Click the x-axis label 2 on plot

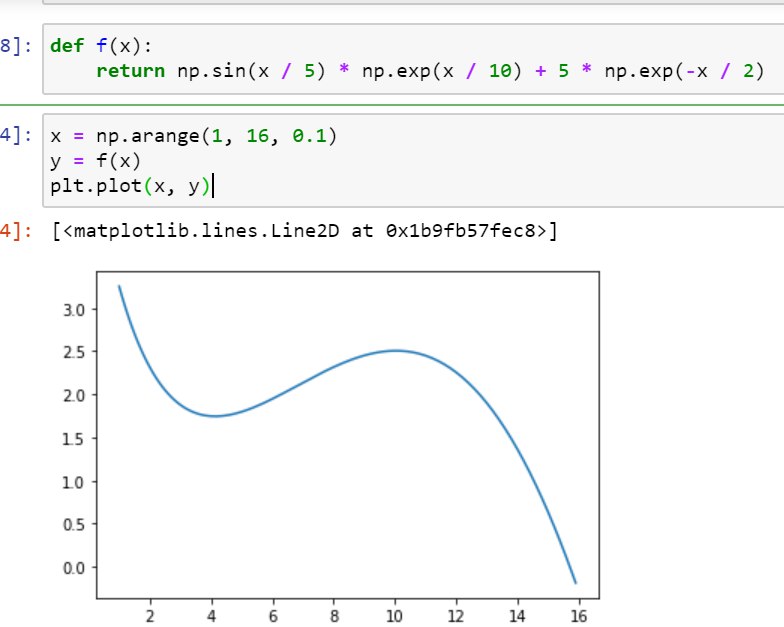(x=150, y=616)
